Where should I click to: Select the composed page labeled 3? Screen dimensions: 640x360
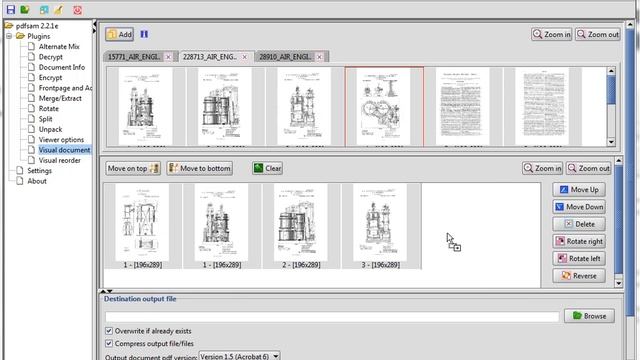click(381, 226)
